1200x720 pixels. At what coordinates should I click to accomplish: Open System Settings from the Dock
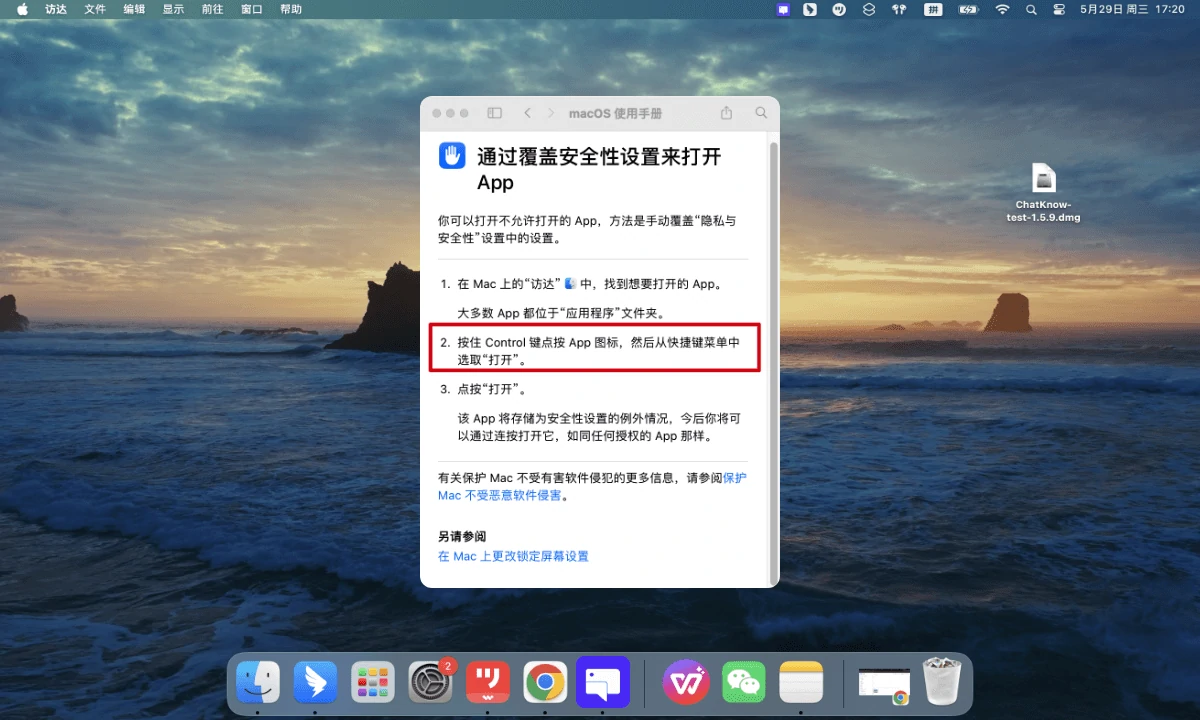pos(431,682)
